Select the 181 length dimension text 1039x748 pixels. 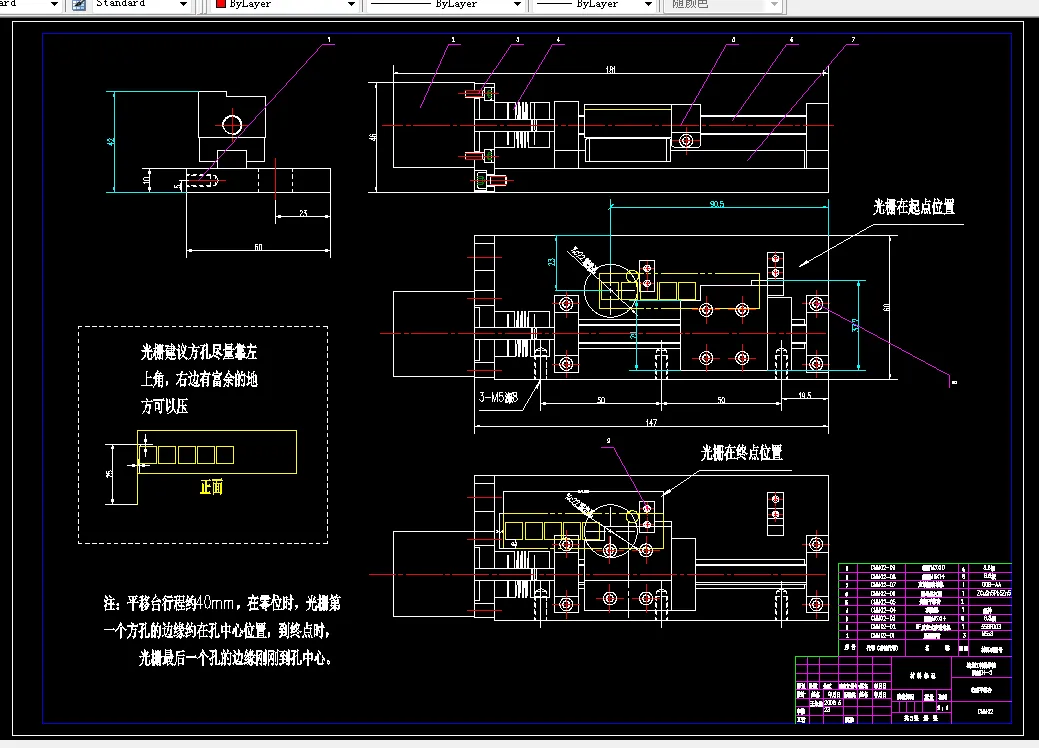click(610, 70)
